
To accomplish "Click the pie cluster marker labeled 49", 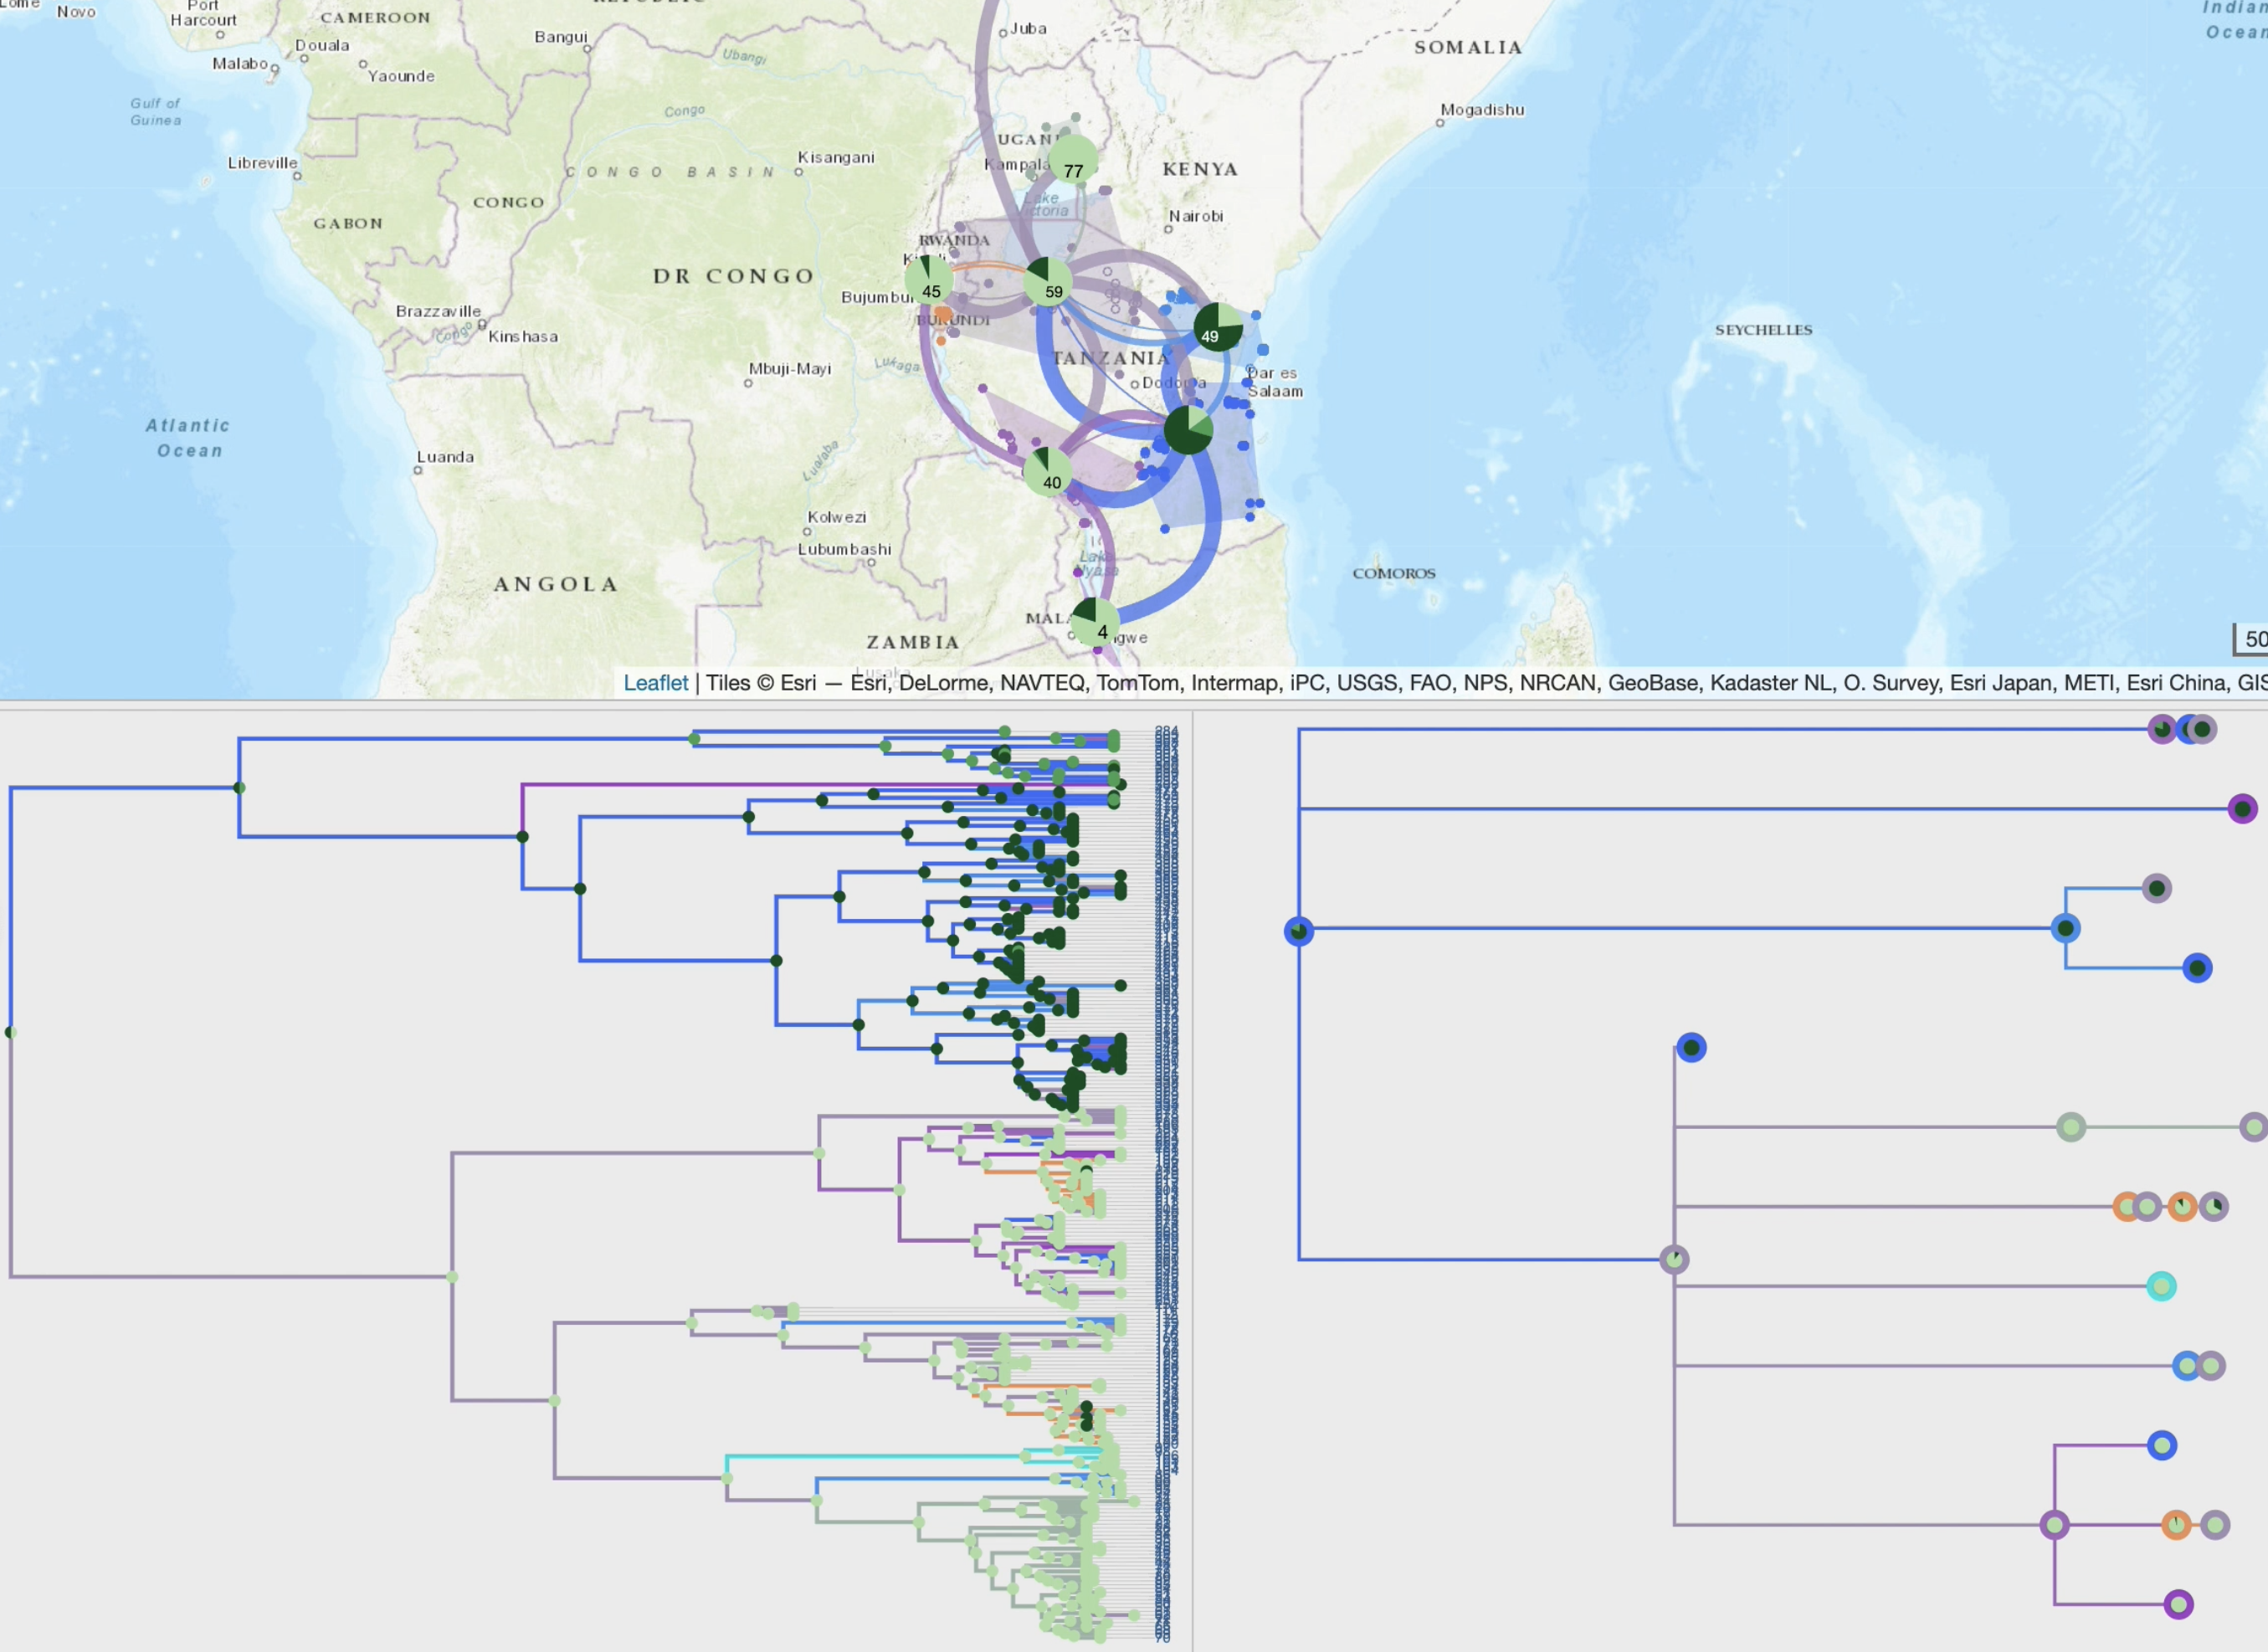I will (1218, 327).
